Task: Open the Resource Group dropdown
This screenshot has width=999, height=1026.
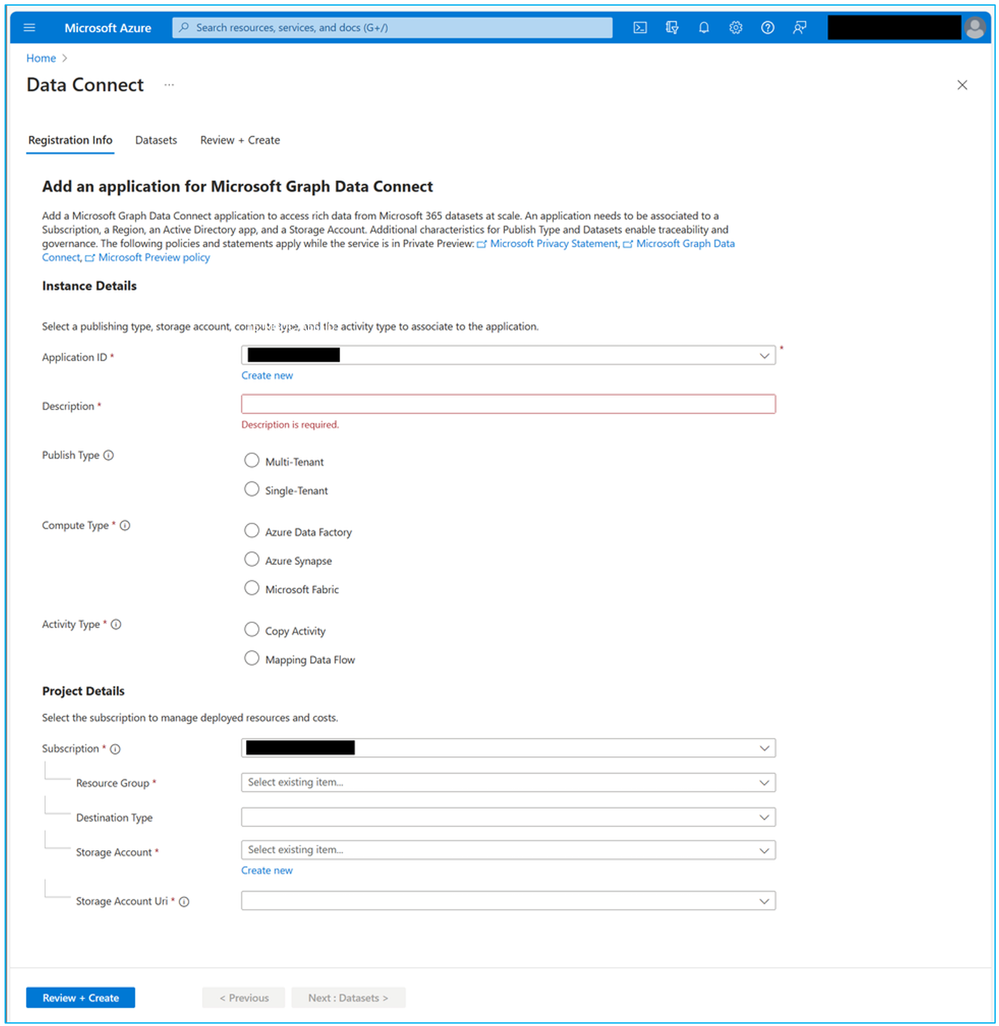Action: point(508,783)
